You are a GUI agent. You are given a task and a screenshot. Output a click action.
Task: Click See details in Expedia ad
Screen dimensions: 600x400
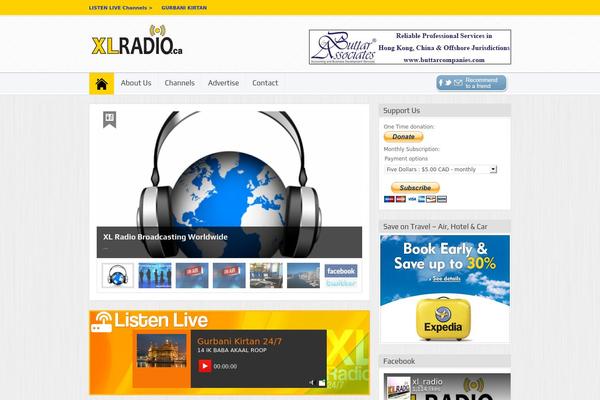447,278
